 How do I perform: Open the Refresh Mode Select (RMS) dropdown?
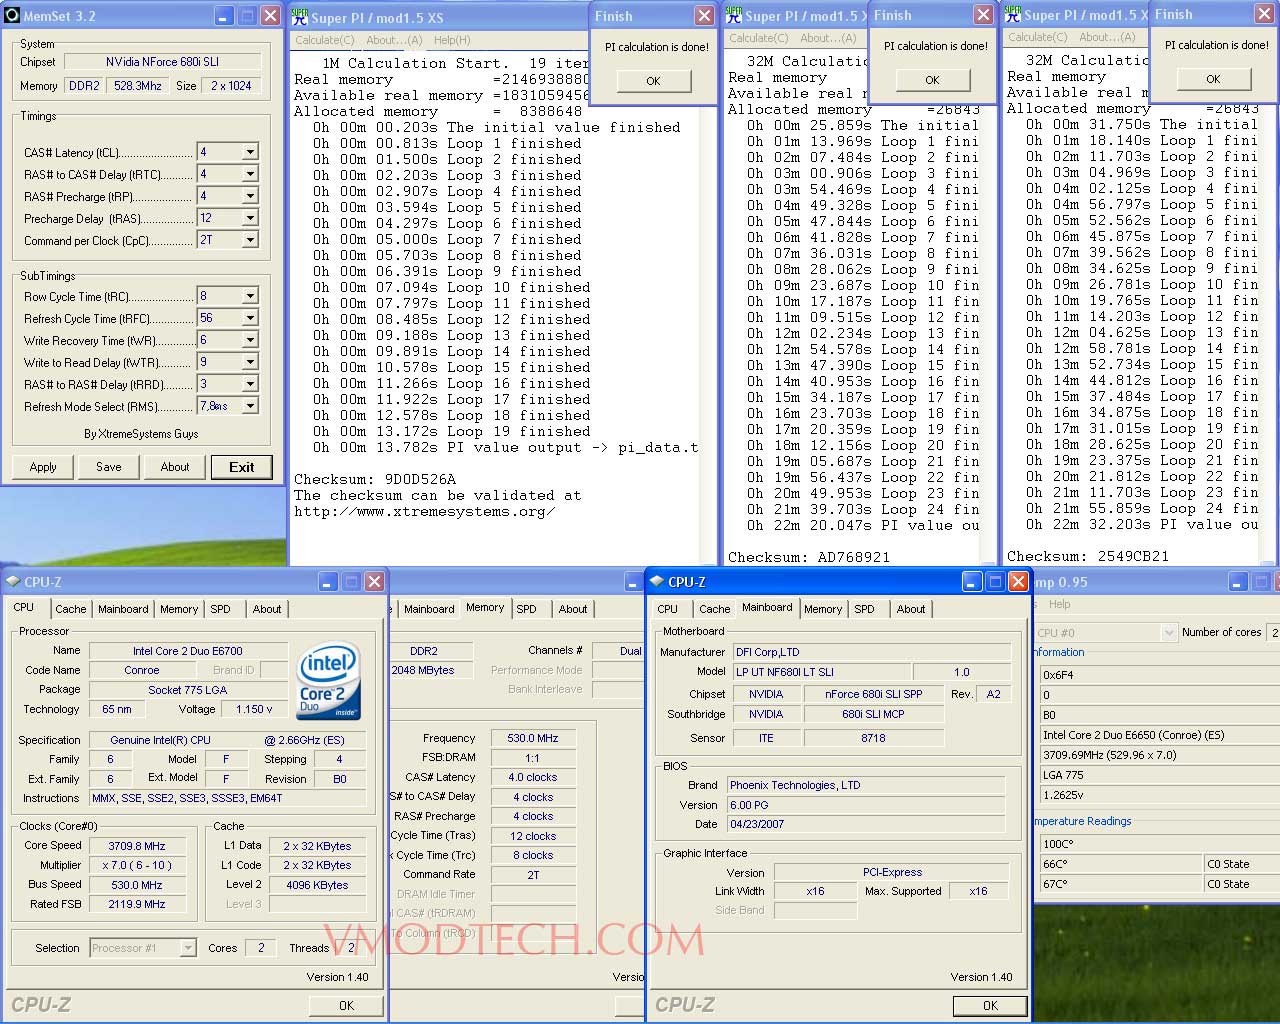[250, 406]
